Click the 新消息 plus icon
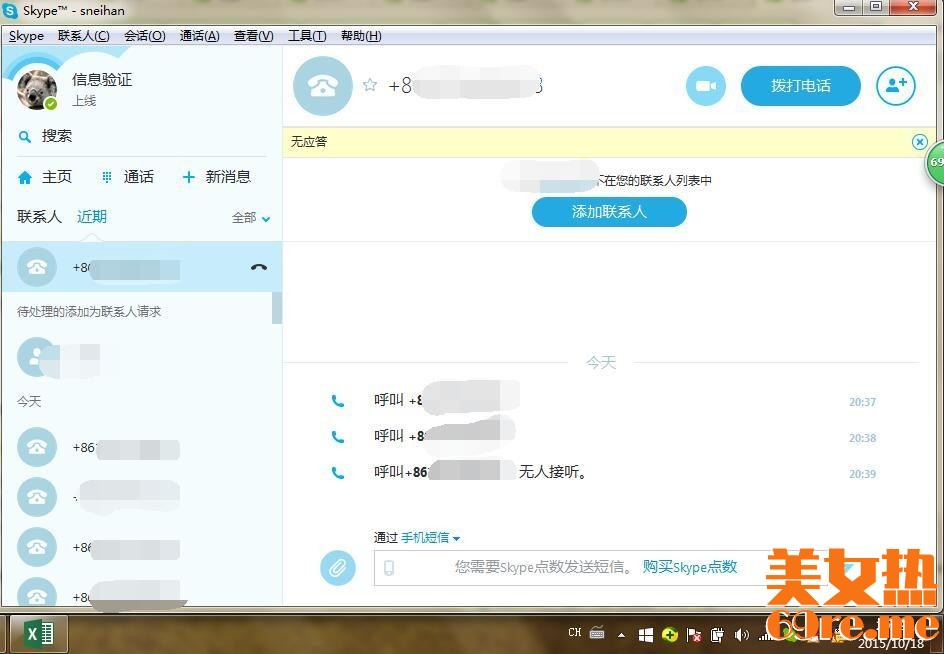Screen dimensions: 944x654 click(x=188, y=177)
